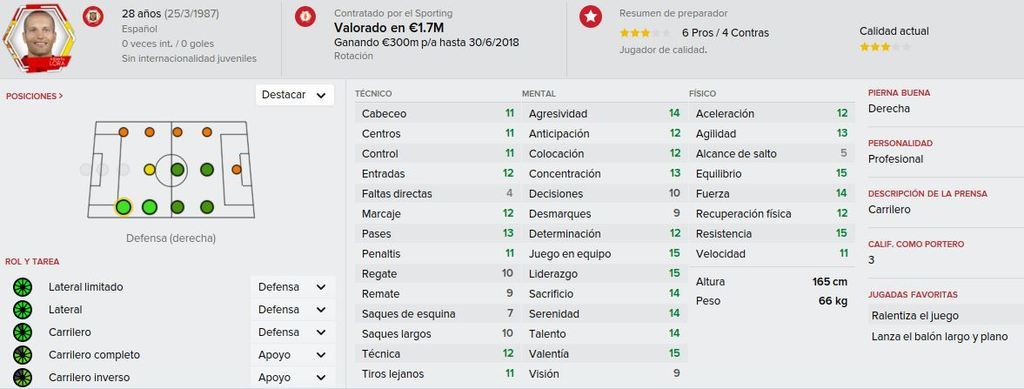Screen dimensions: 1024x389
Task: Select the Lateral limitado role icon
Action: [x=23, y=287]
